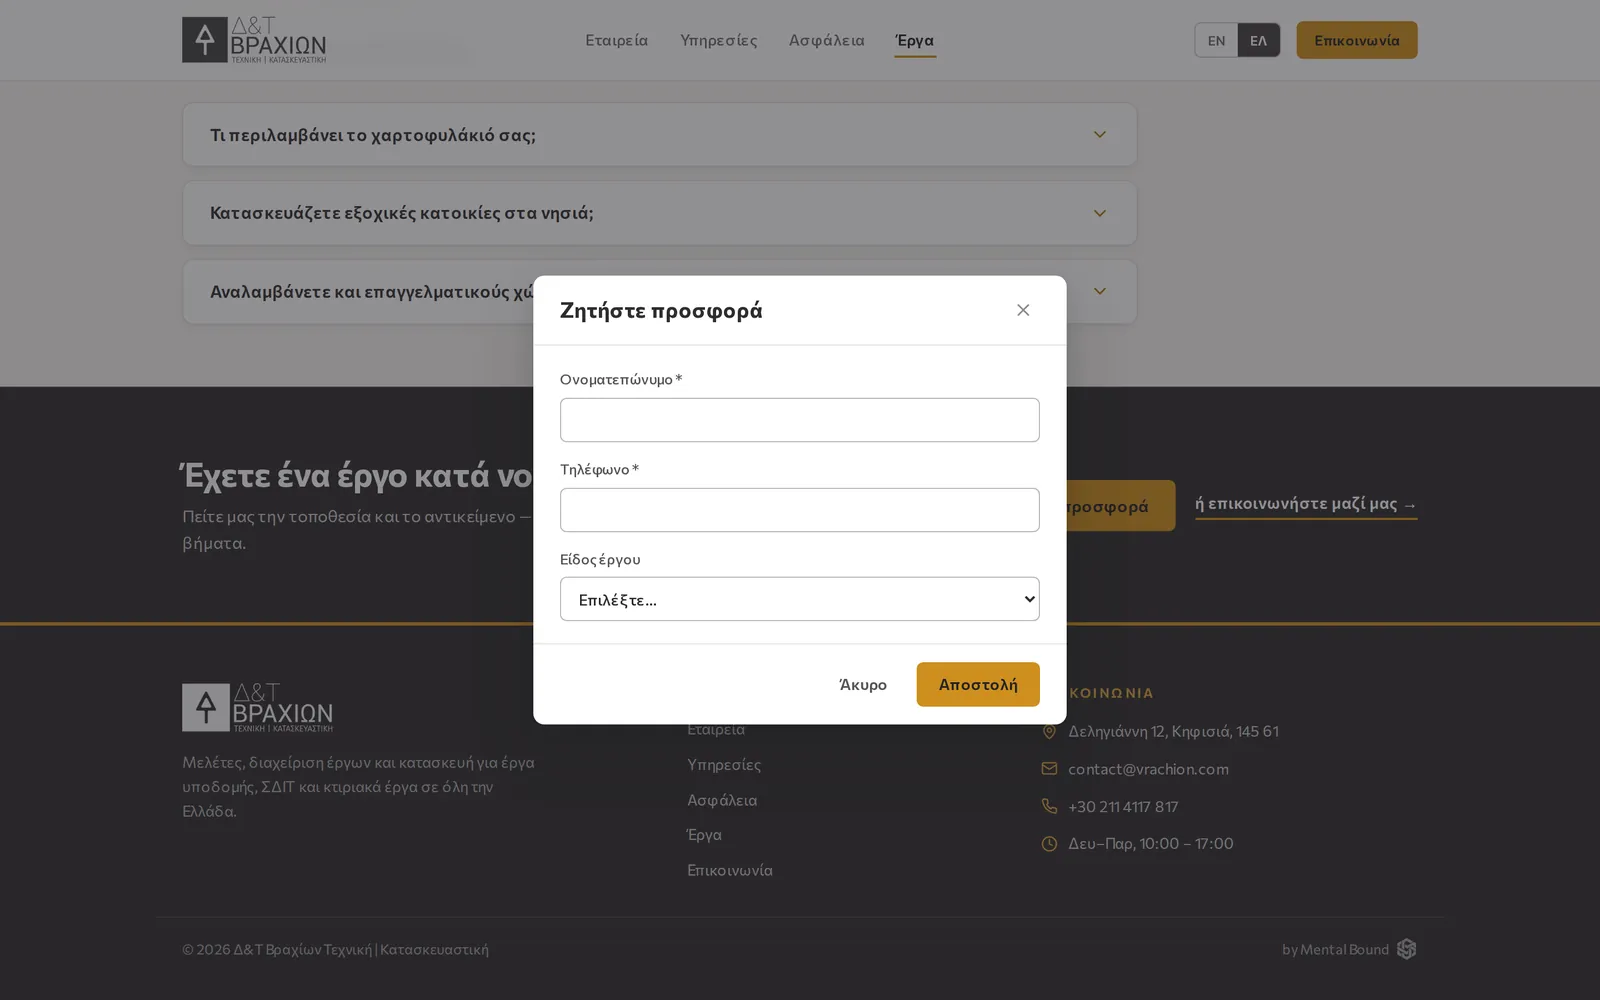Image resolution: width=1600 pixels, height=1000 pixels.
Task: Click contact@vrachion.com email address
Action: [1148, 769]
